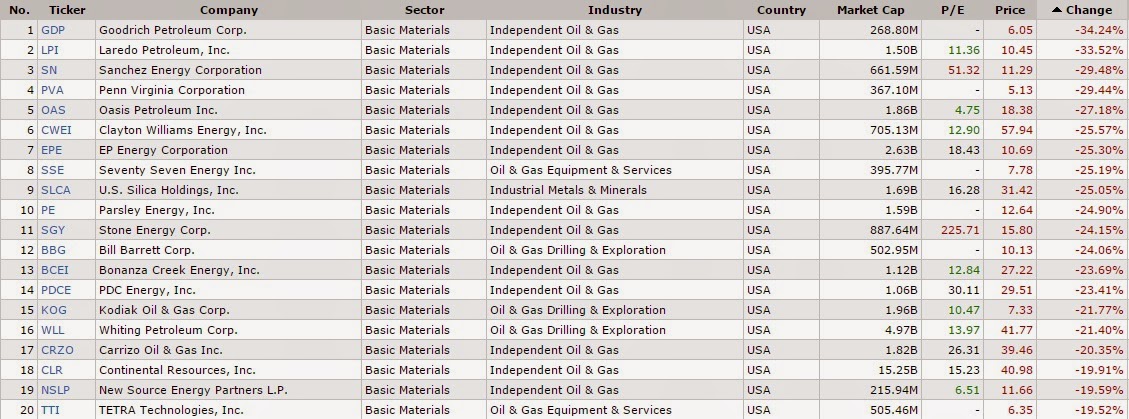
Task: Open PVA ticker quote page
Action: click(52, 90)
